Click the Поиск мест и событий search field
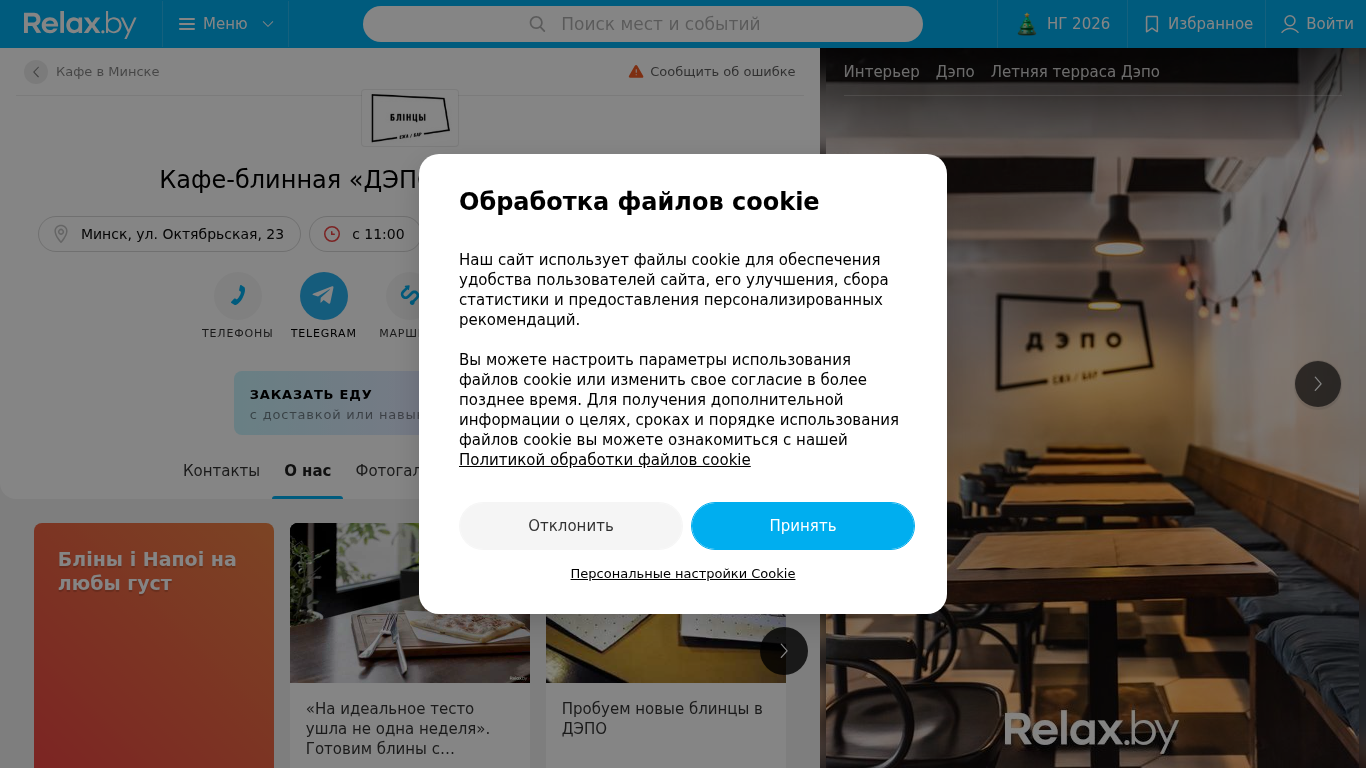Screen dimensions: 1366x768 click(x=643, y=24)
